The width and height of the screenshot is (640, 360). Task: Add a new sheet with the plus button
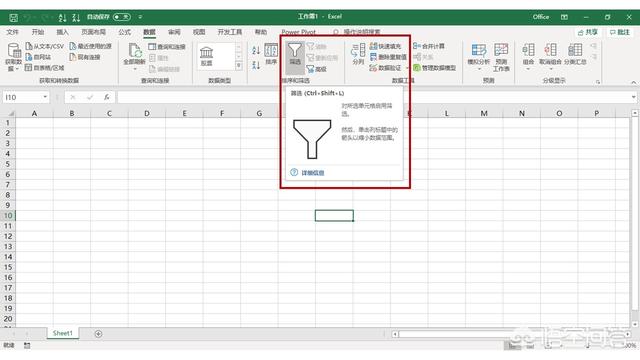98,334
